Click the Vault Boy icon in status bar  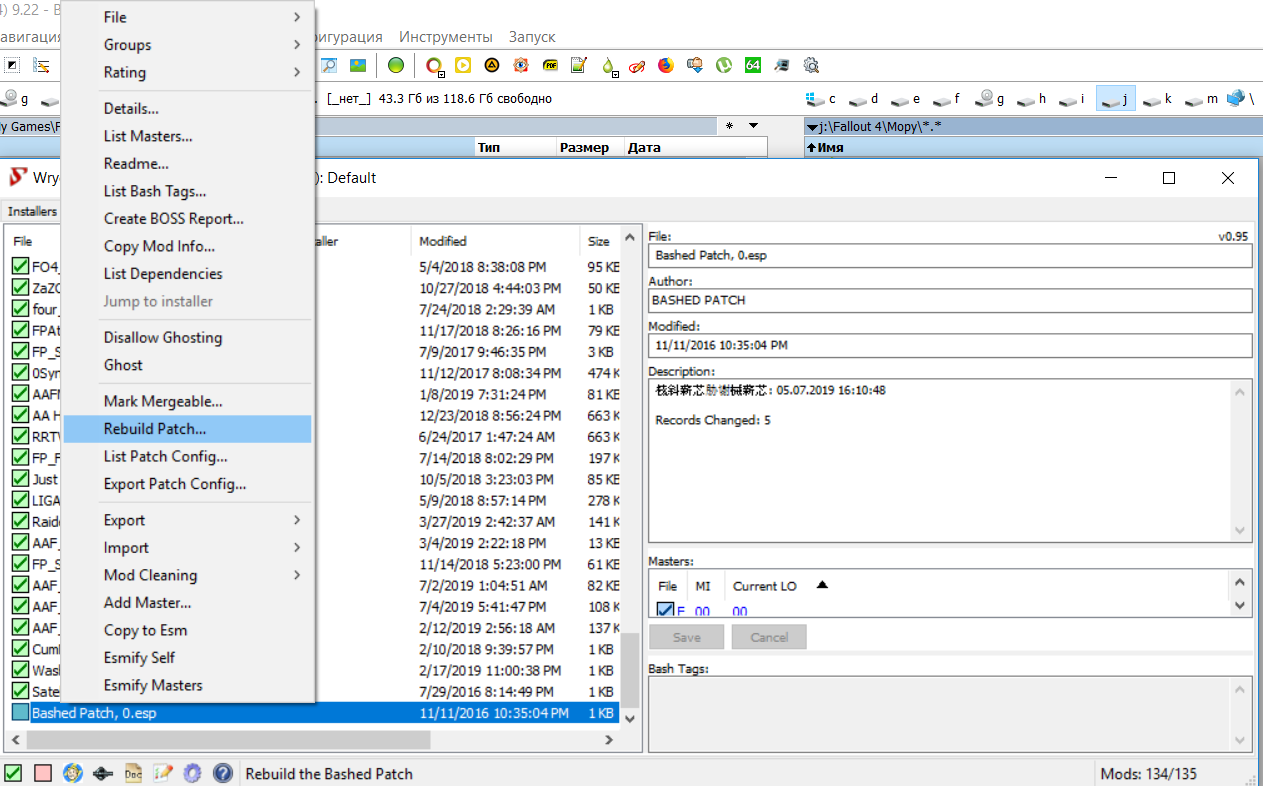click(72, 773)
